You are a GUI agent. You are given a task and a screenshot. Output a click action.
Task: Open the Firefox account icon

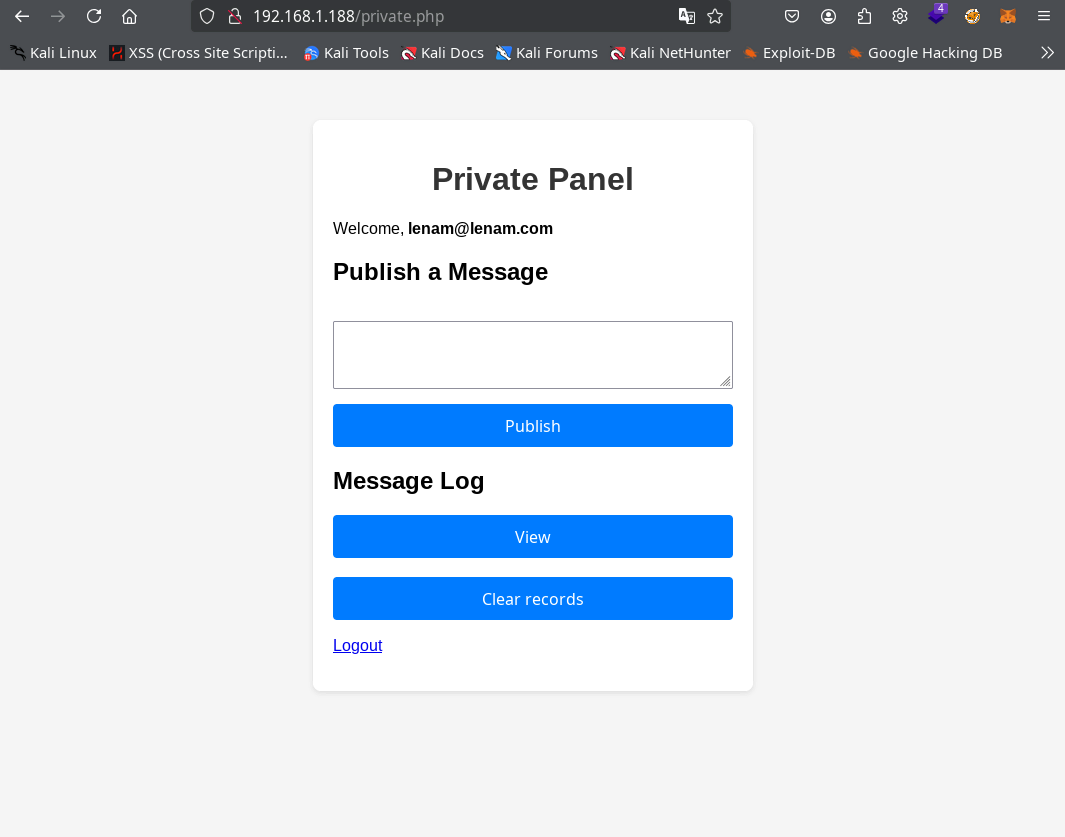828,16
